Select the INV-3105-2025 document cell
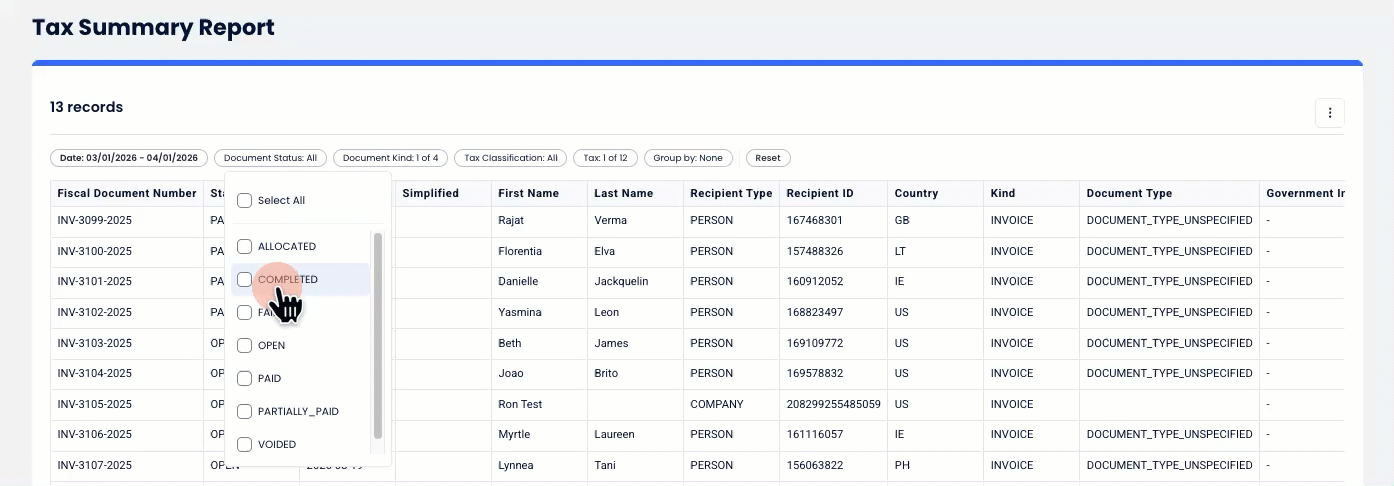 pyautogui.click(x=95, y=404)
